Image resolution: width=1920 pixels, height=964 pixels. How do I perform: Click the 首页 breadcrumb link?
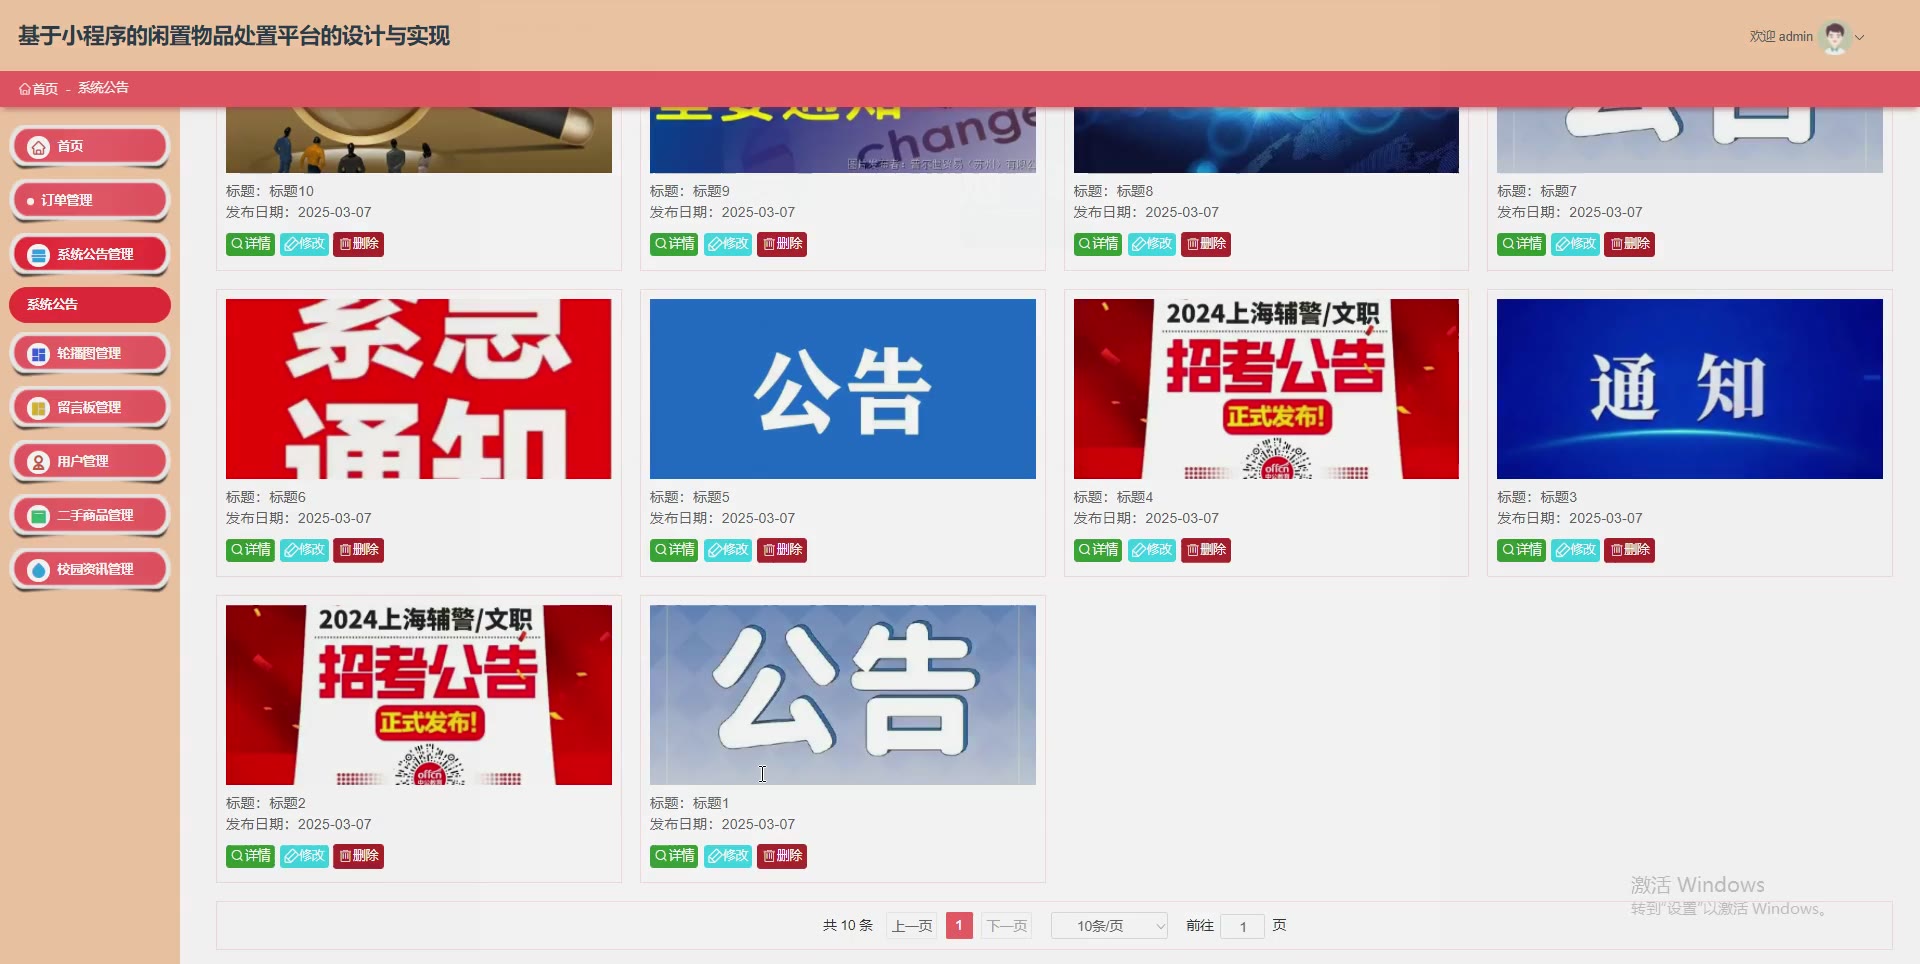45,89
